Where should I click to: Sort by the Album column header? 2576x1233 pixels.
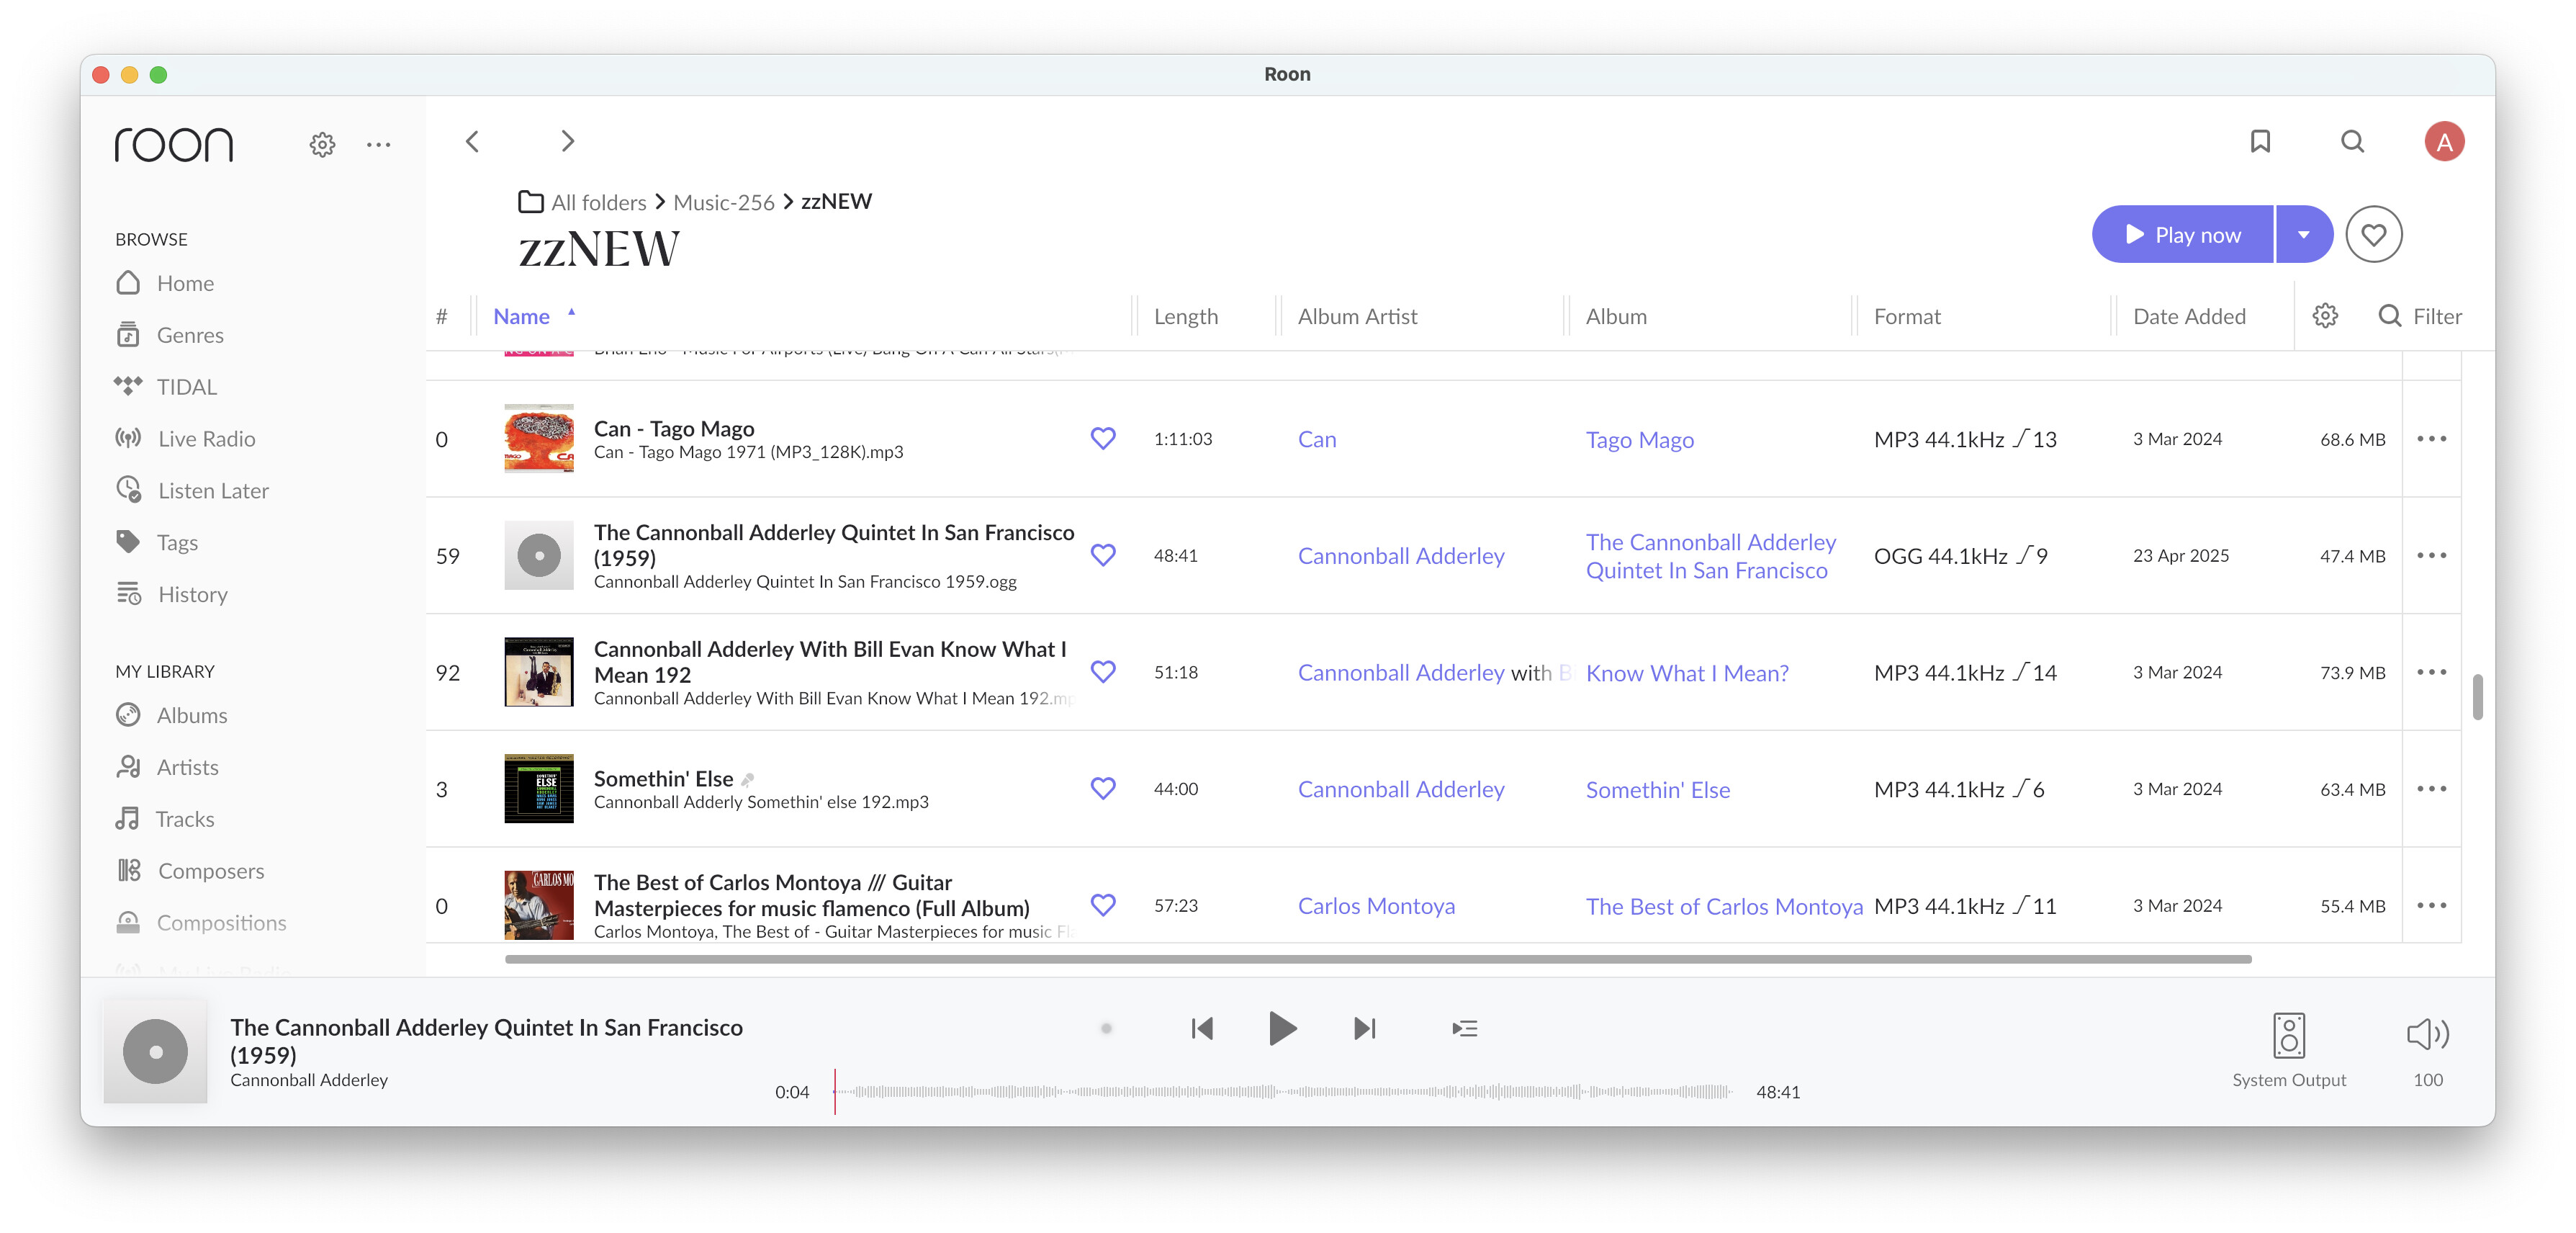coord(1616,316)
